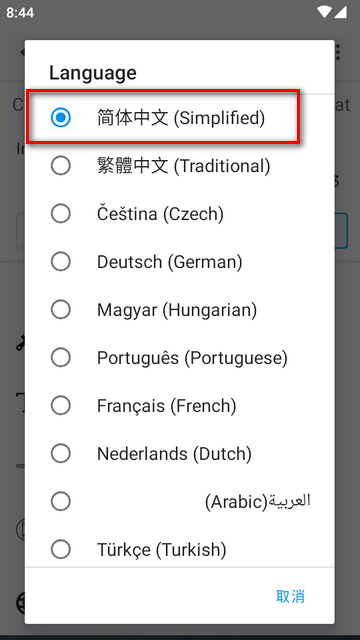Open the three-dot overflow menu behind dialog
Image resolution: width=360 pixels, height=640 pixels.
pos(338,52)
